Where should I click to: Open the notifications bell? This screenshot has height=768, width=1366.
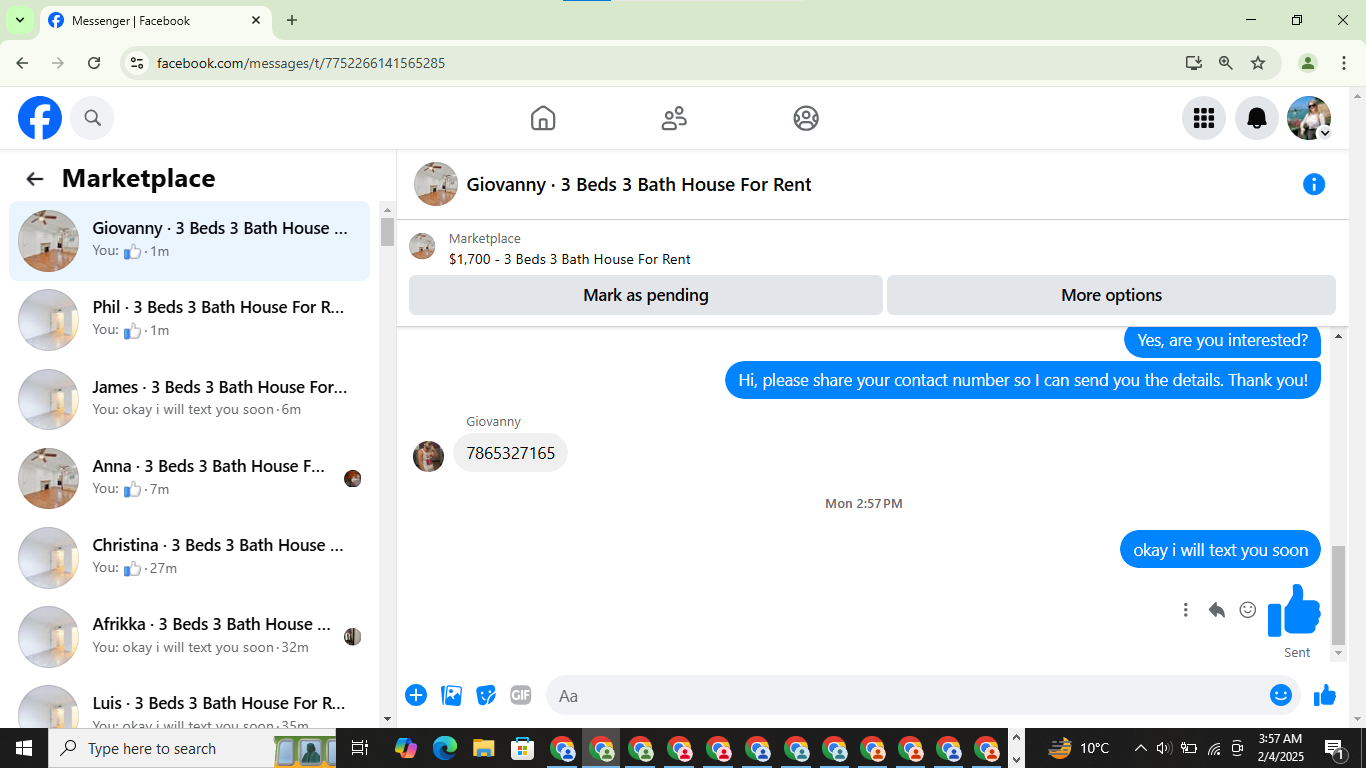(1257, 118)
